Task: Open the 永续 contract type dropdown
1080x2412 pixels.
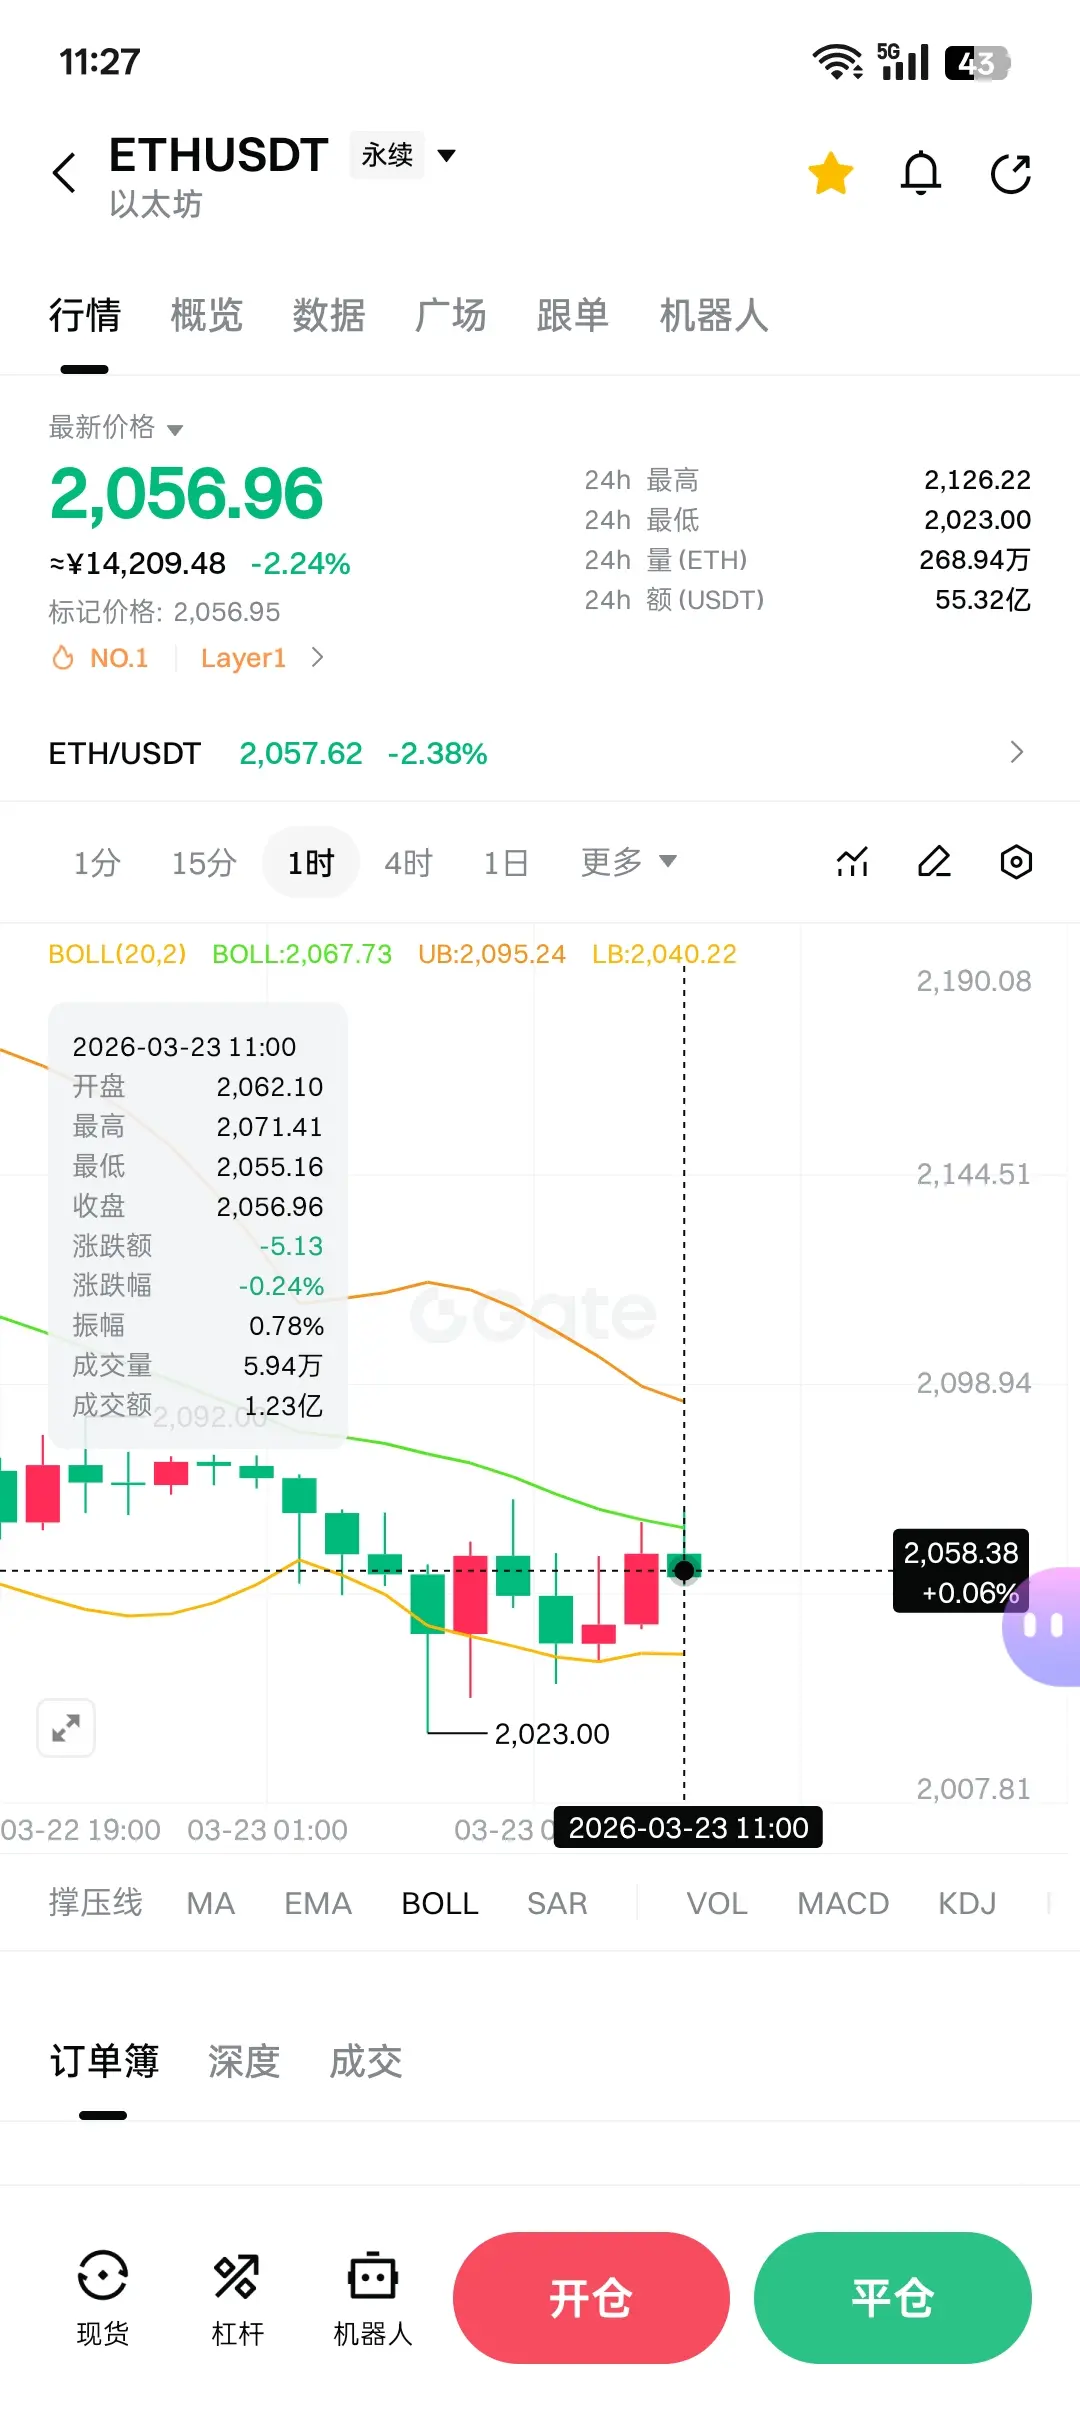Action: pyautogui.click(x=404, y=155)
